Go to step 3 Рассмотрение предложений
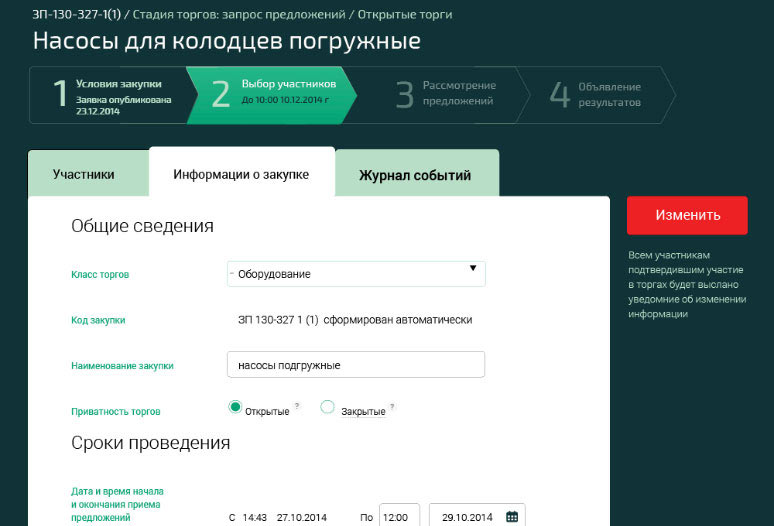This screenshot has width=774, height=526. coord(448,94)
